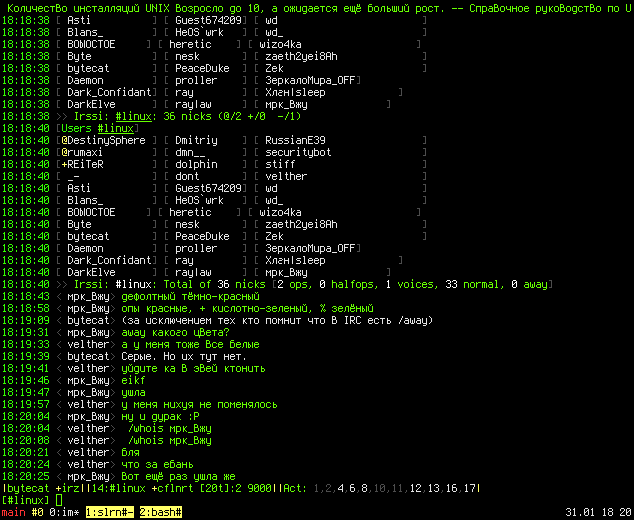Viewport: 634px width, 520px height.
Task: Click message 'а у меня тоже все белые'
Action: click(x=190, y=345)
